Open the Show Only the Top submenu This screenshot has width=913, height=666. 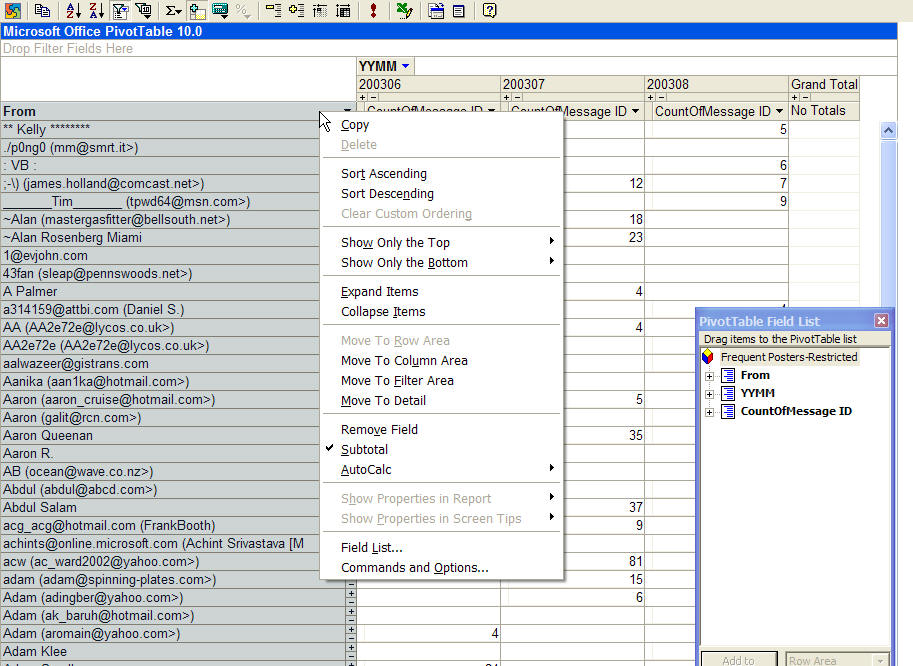pyautogui.click(x=395, y=243)
